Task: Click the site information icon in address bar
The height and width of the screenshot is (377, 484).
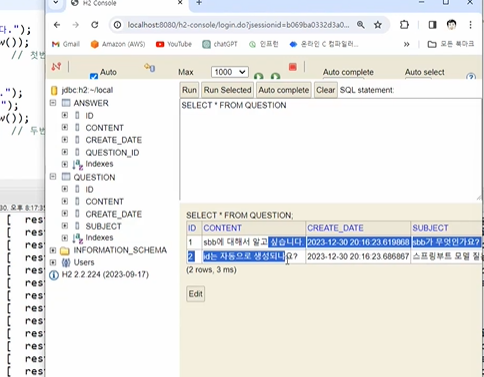Action: point(117,25)
